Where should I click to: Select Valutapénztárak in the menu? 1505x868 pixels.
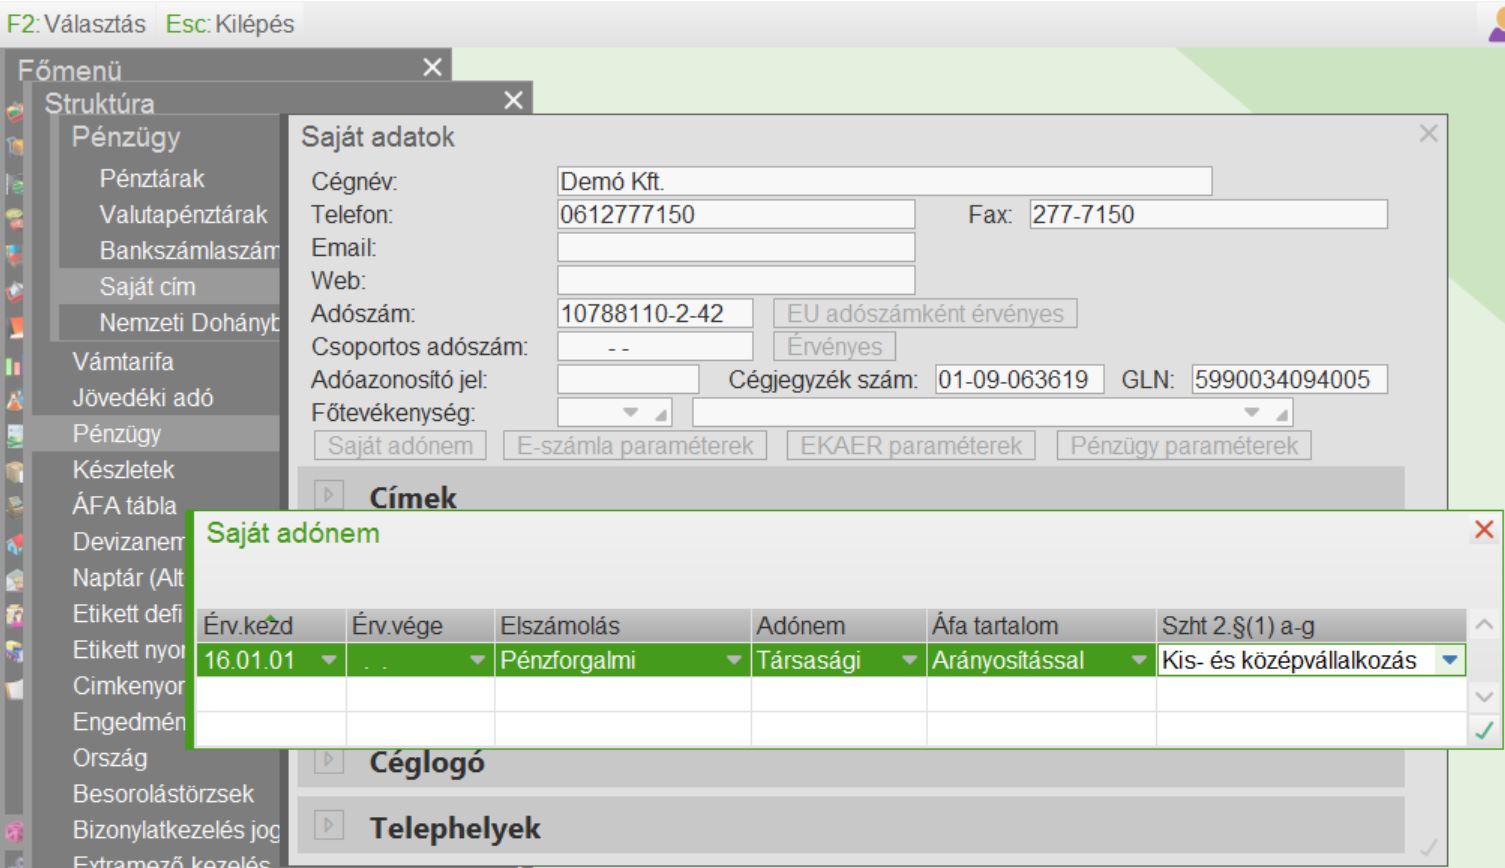coord(183,215)
